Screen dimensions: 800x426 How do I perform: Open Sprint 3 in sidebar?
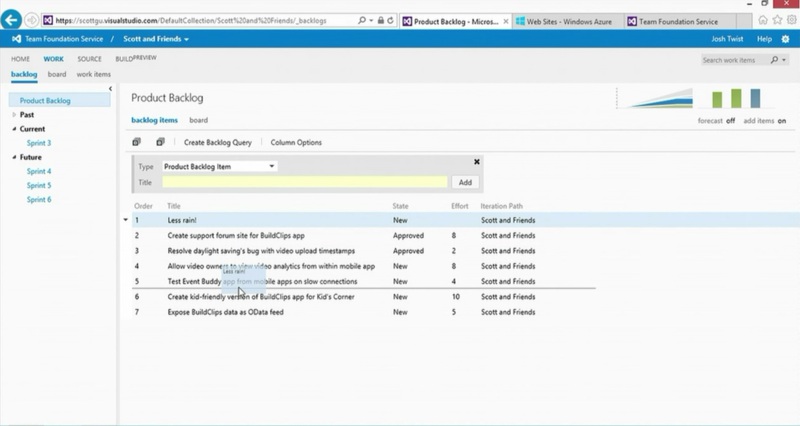[x=39, y=143]
